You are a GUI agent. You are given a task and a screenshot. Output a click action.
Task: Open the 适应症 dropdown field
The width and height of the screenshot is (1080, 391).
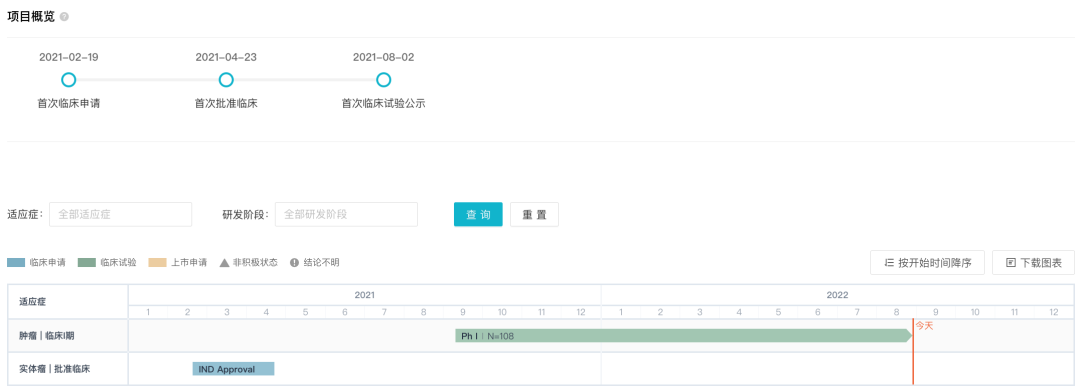[121, 214]
